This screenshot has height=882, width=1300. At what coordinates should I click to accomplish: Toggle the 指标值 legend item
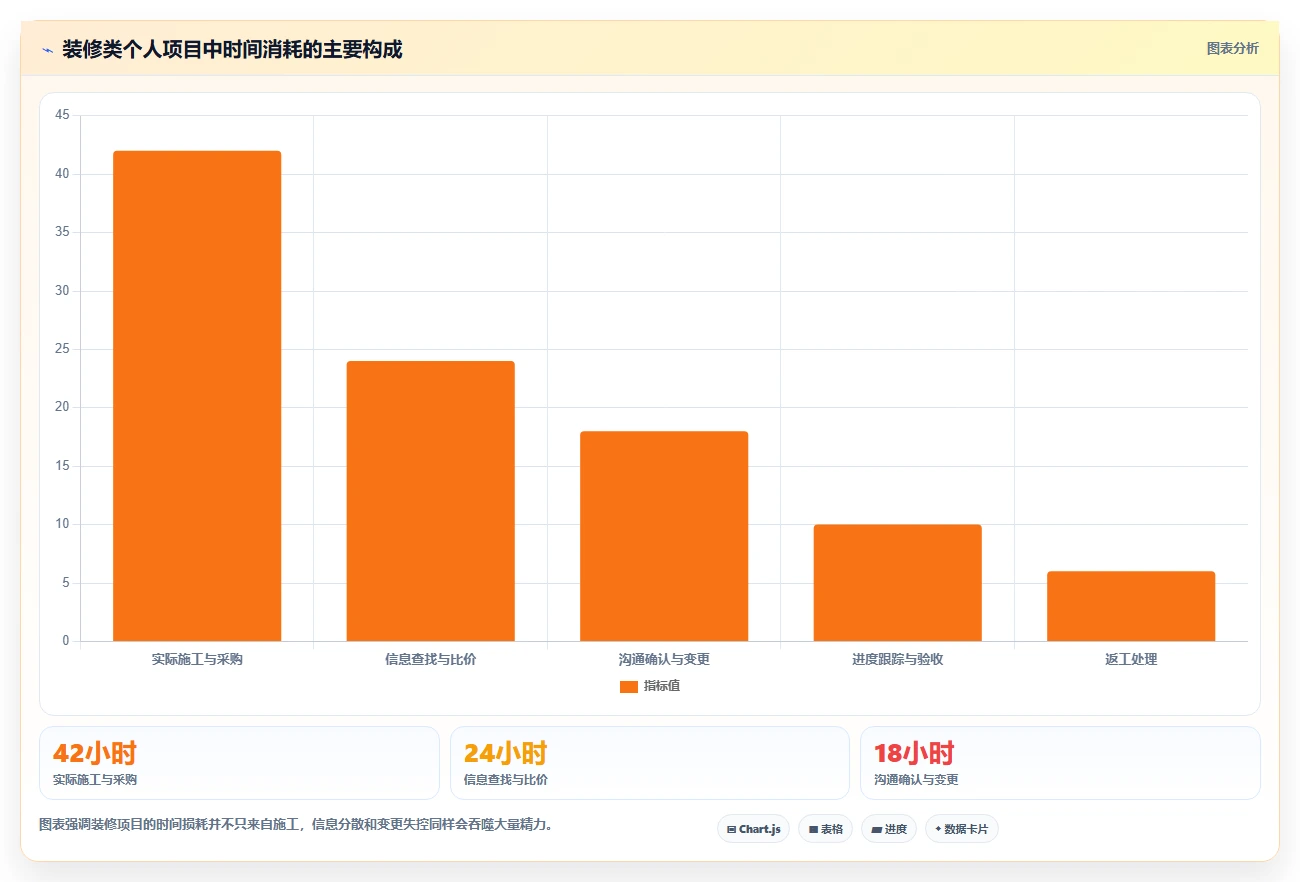650,686
